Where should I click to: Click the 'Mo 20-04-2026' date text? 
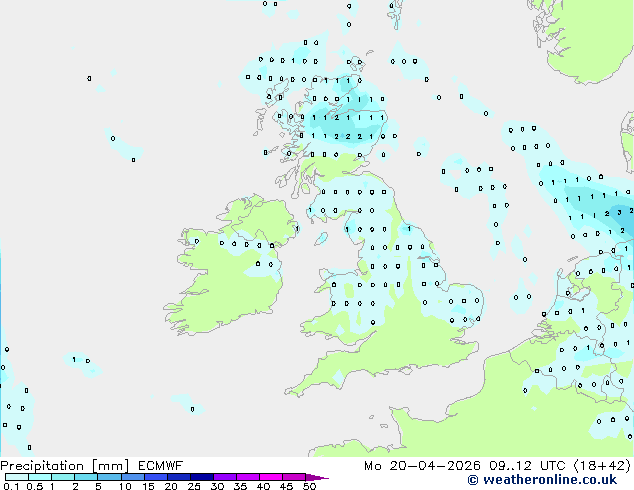(x=422, y=466)
